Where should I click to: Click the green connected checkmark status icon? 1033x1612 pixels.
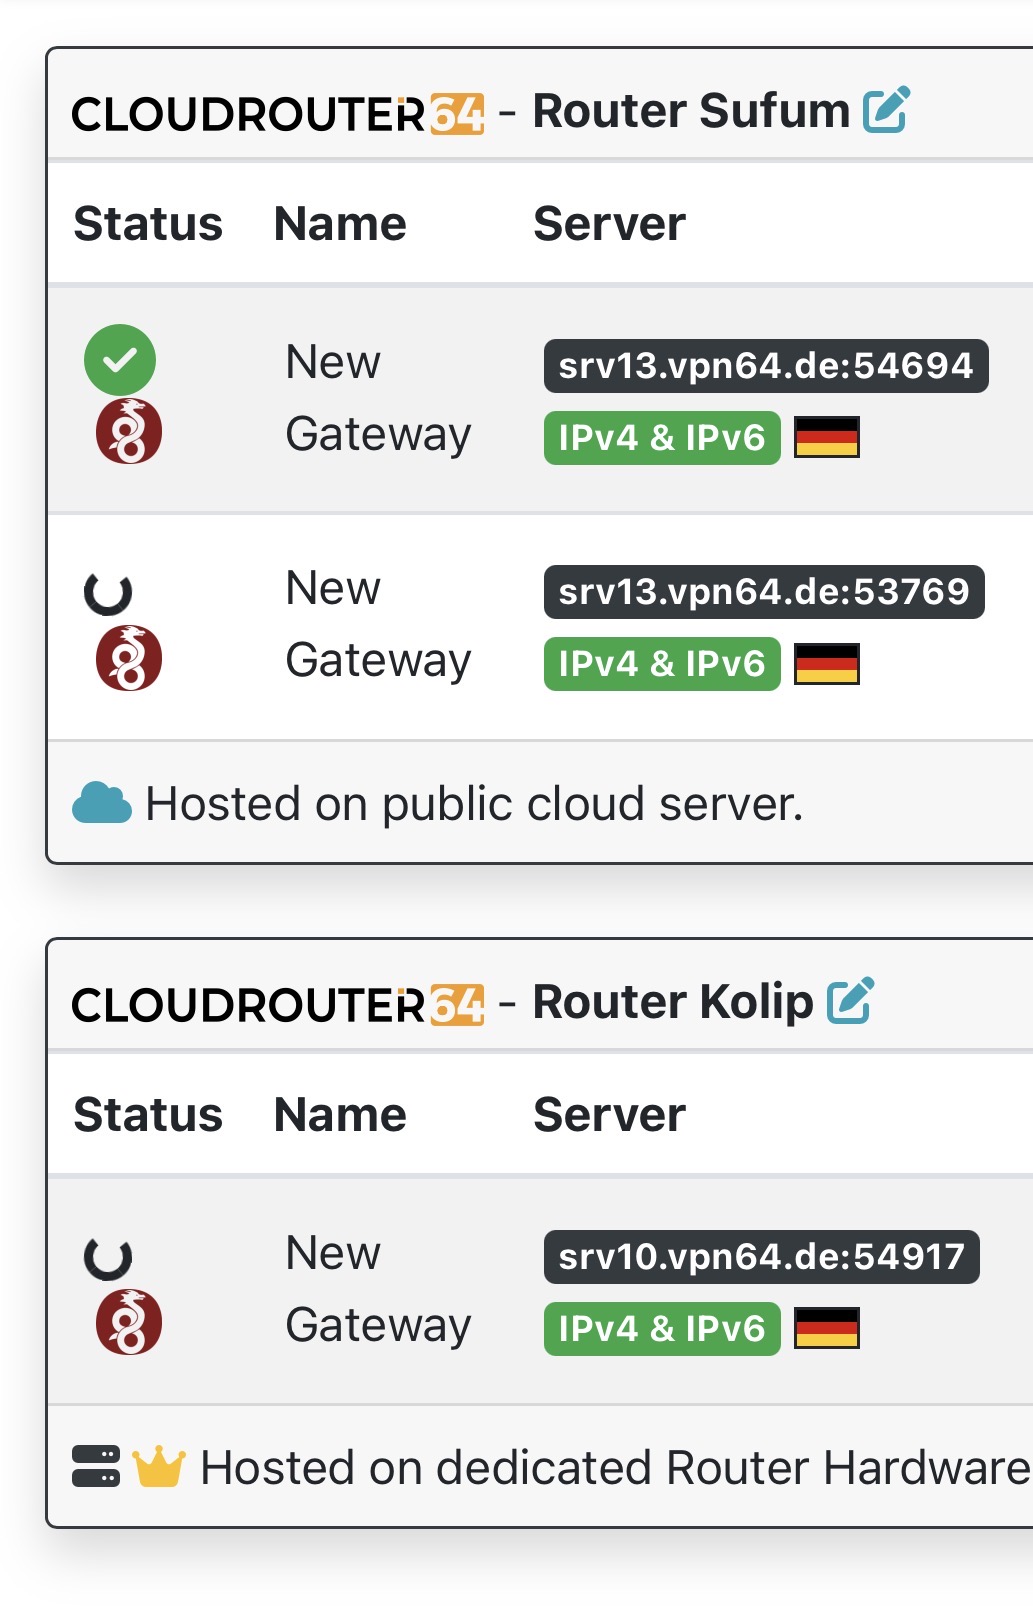(120, 360)
